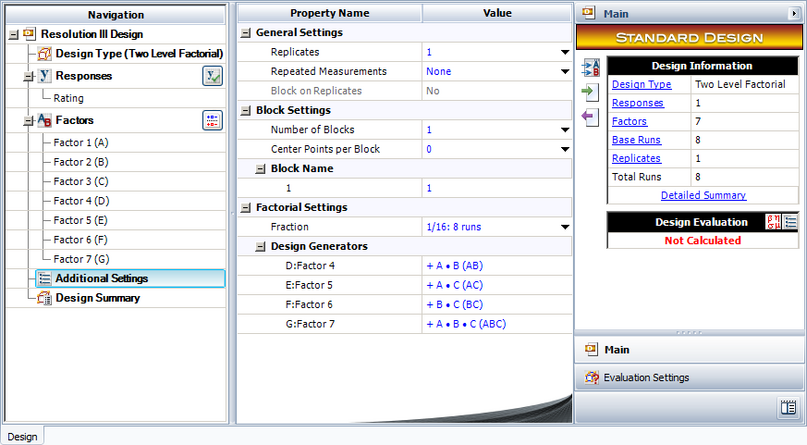The width and height of the screenshot is (807, 445).
Task: Click the Main panel header icon
Action: (x=588, y=13)
